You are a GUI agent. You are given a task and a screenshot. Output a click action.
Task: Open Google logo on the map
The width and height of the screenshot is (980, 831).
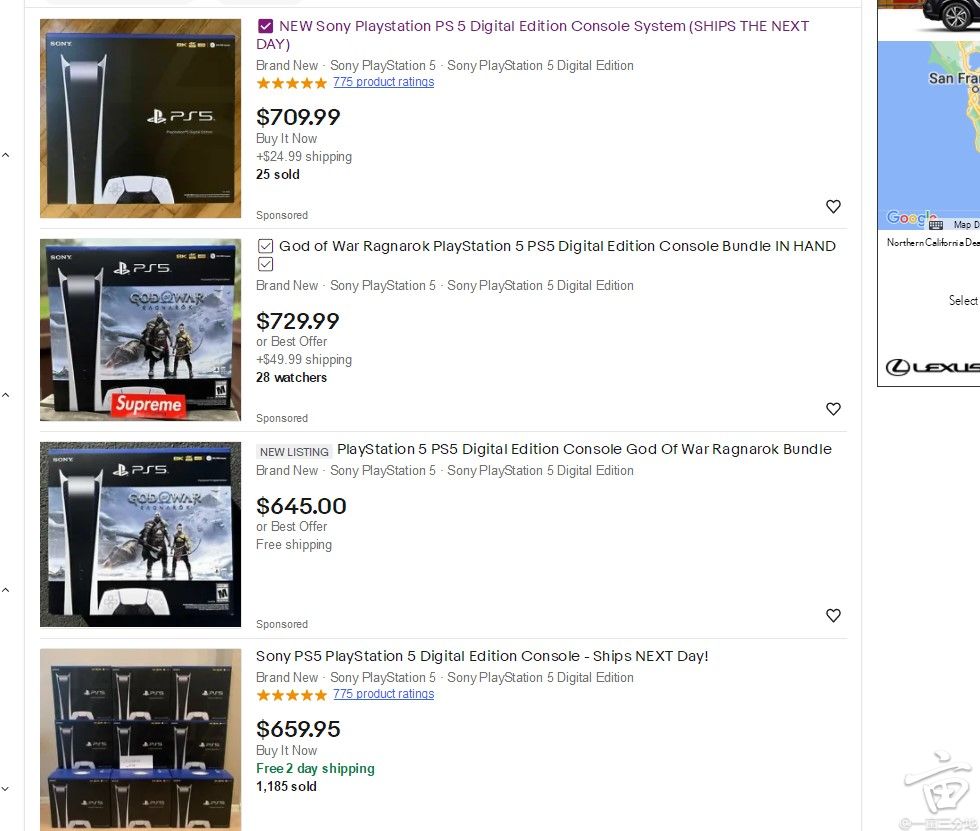(x=911, y=217)
